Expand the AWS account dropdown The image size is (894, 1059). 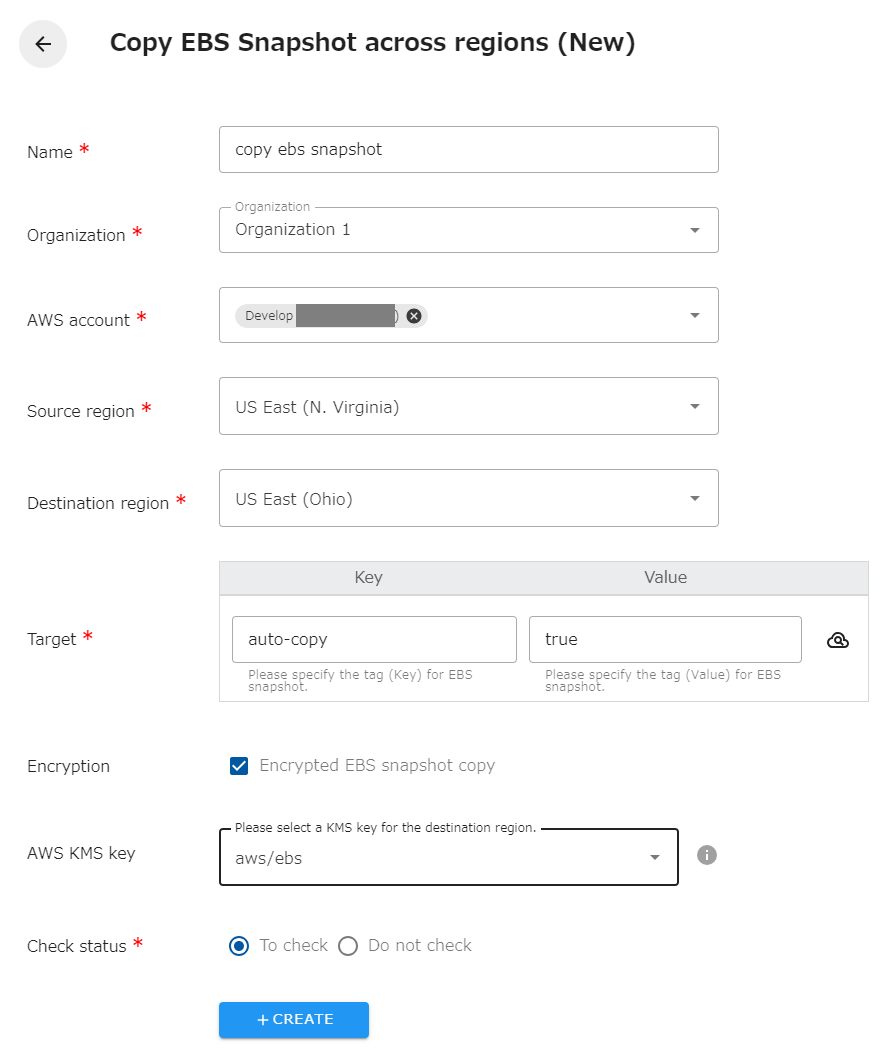(694, 315)
